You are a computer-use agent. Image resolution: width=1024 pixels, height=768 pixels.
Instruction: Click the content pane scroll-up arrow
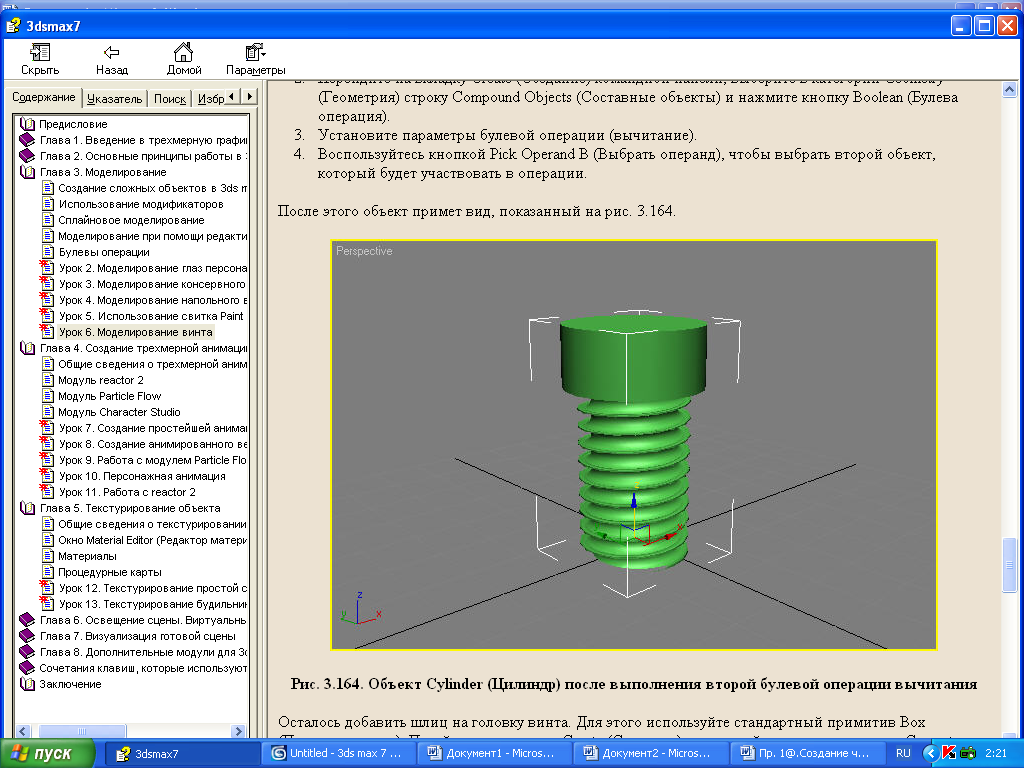pyautogui.click(x=1009, y=89)
